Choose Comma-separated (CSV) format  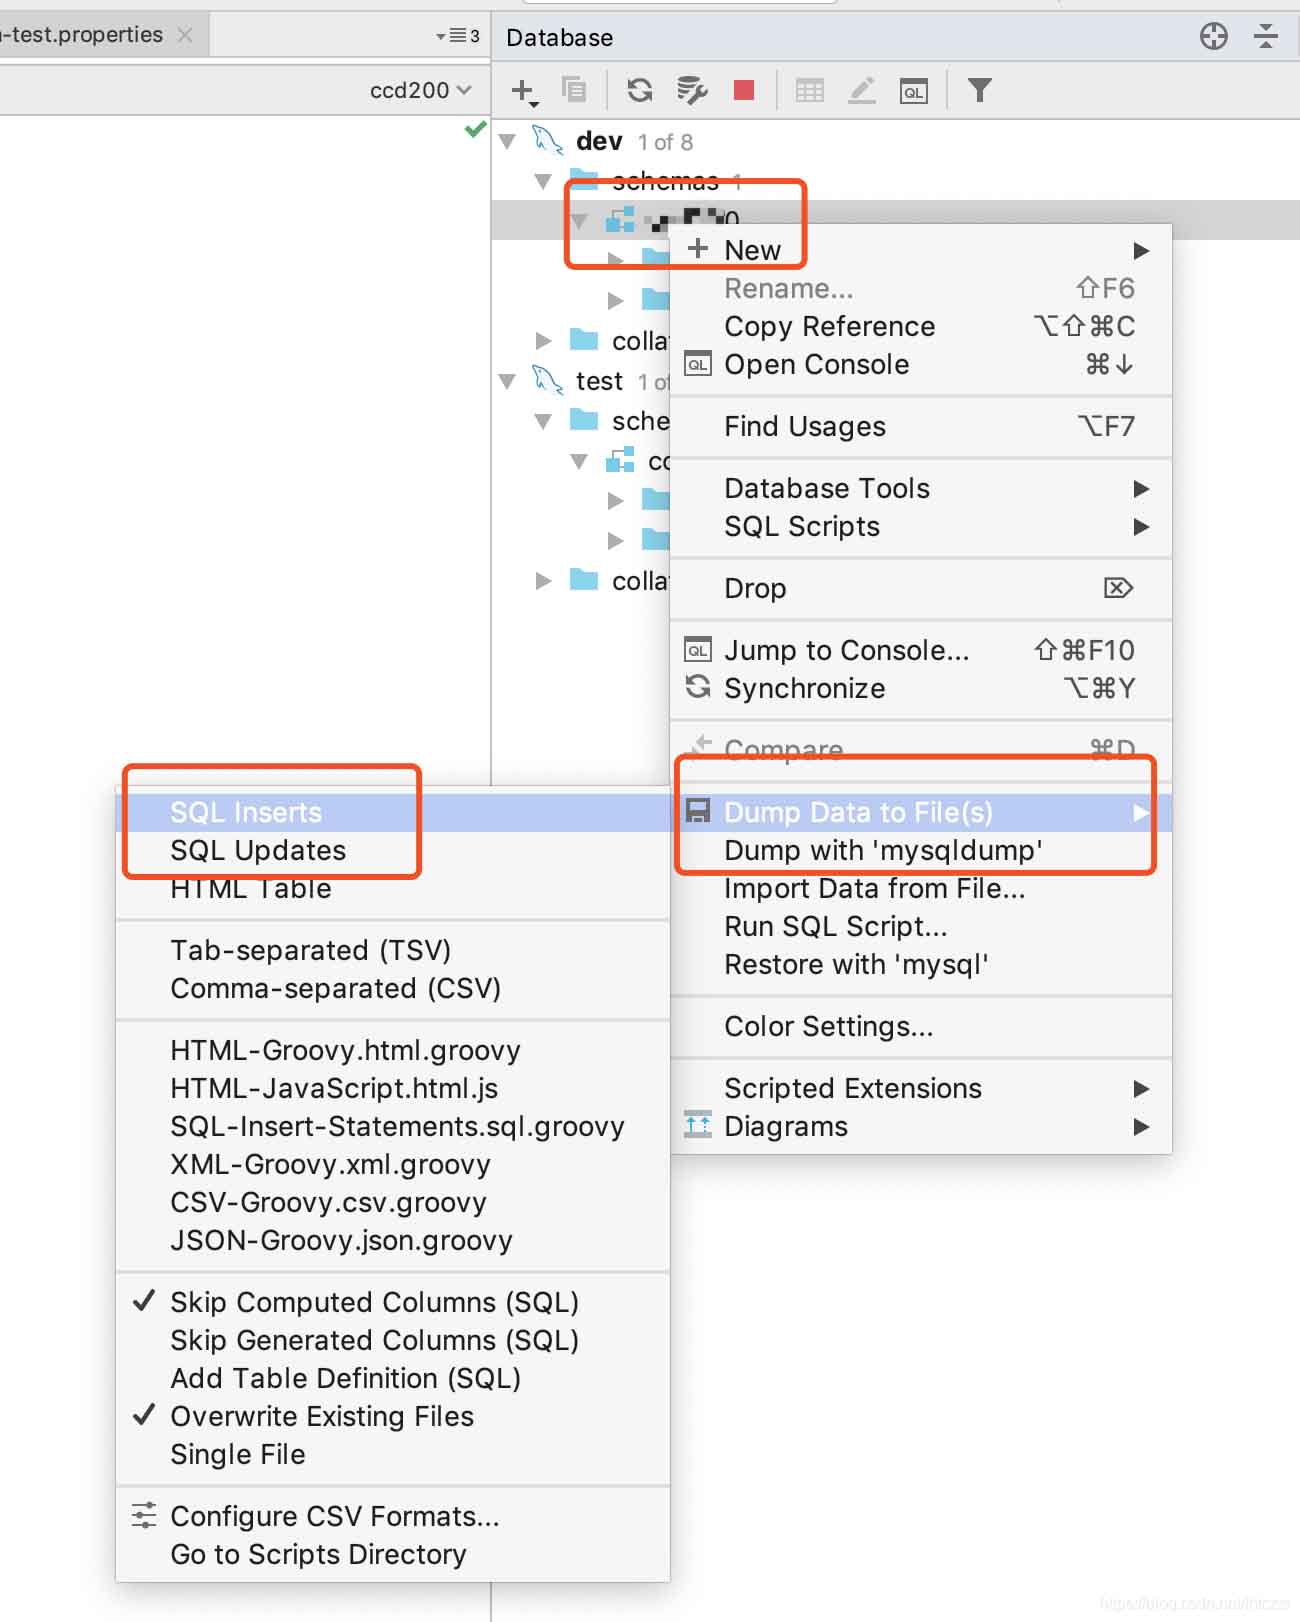[x=393, y=988]
